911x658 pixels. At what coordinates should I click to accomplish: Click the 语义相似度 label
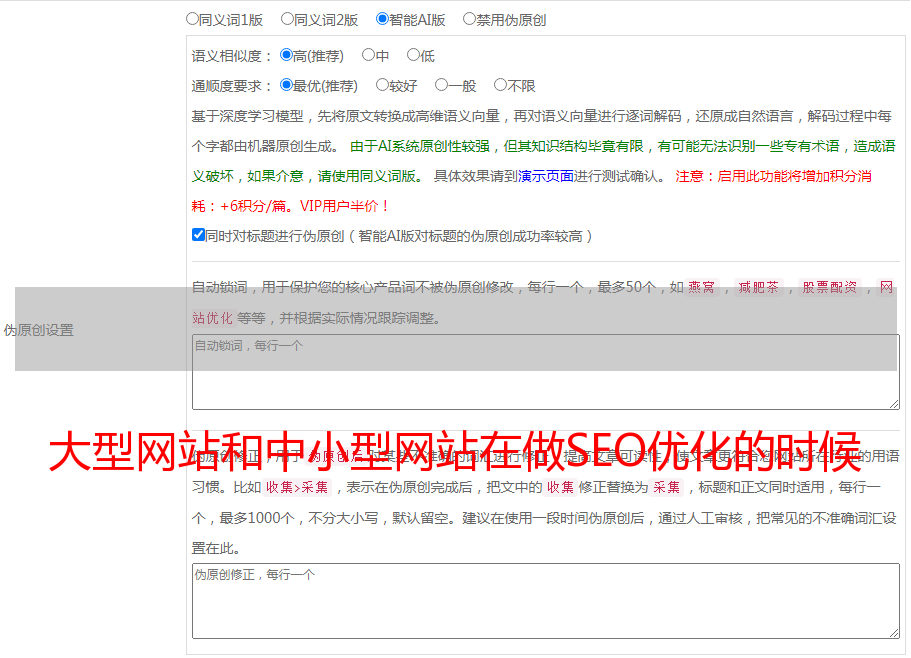[x=232, y=56]
